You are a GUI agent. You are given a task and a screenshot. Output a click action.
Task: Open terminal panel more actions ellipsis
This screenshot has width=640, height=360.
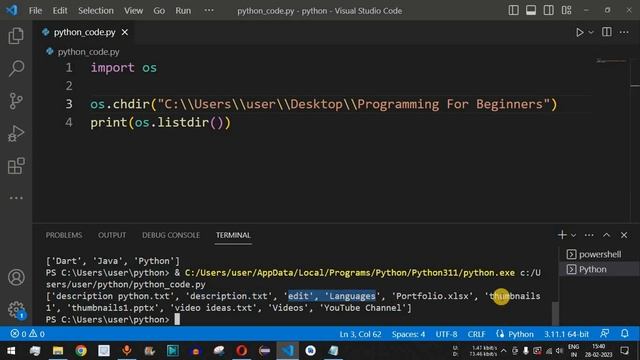[x=589, y=235]
